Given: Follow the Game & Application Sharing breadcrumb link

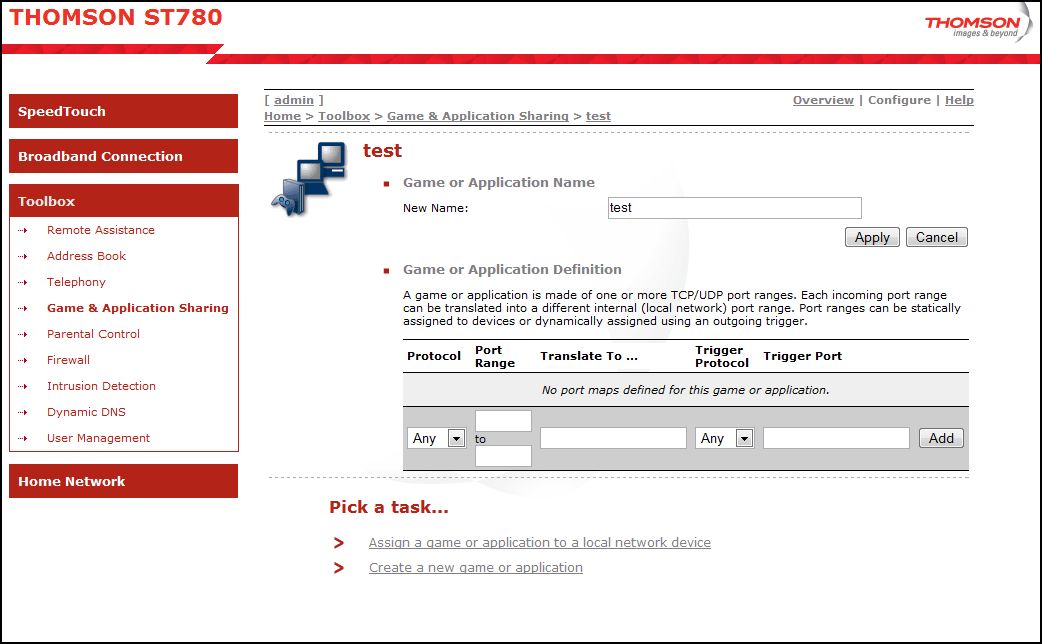Looking at the screenshot, I should tap(478, 116).
